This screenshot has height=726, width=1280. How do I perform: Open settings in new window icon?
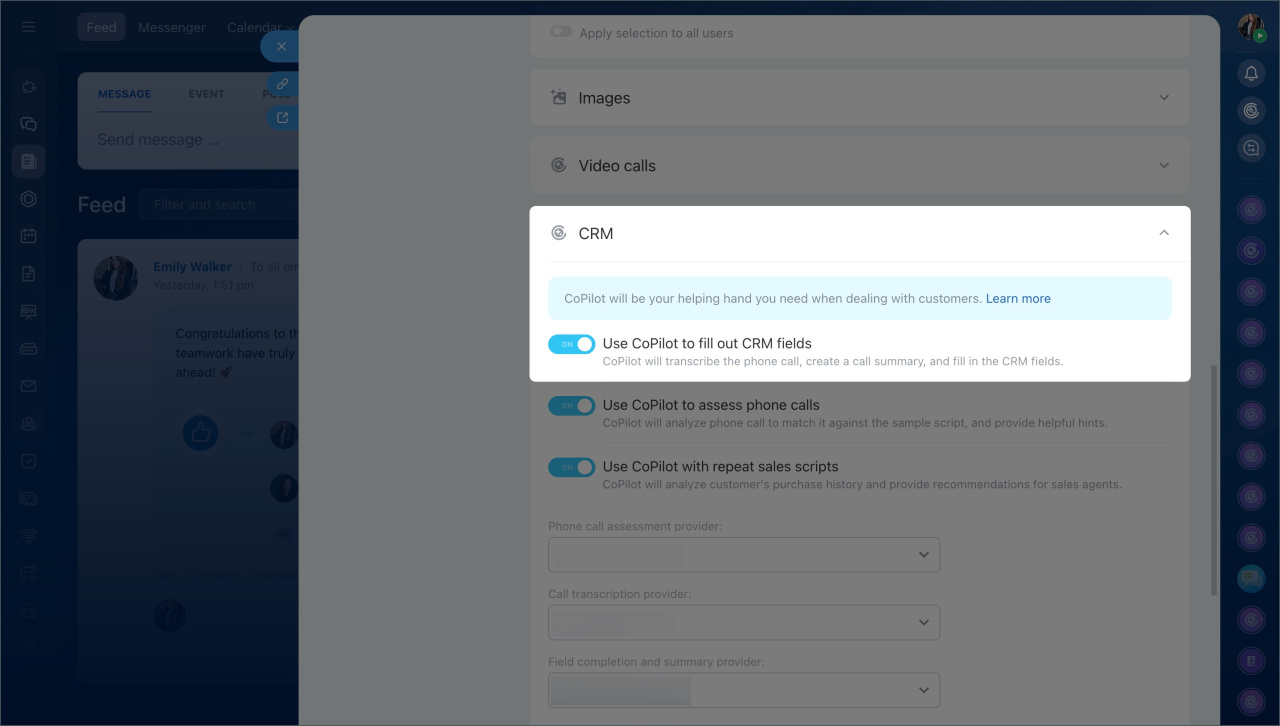tap(282, 118)
